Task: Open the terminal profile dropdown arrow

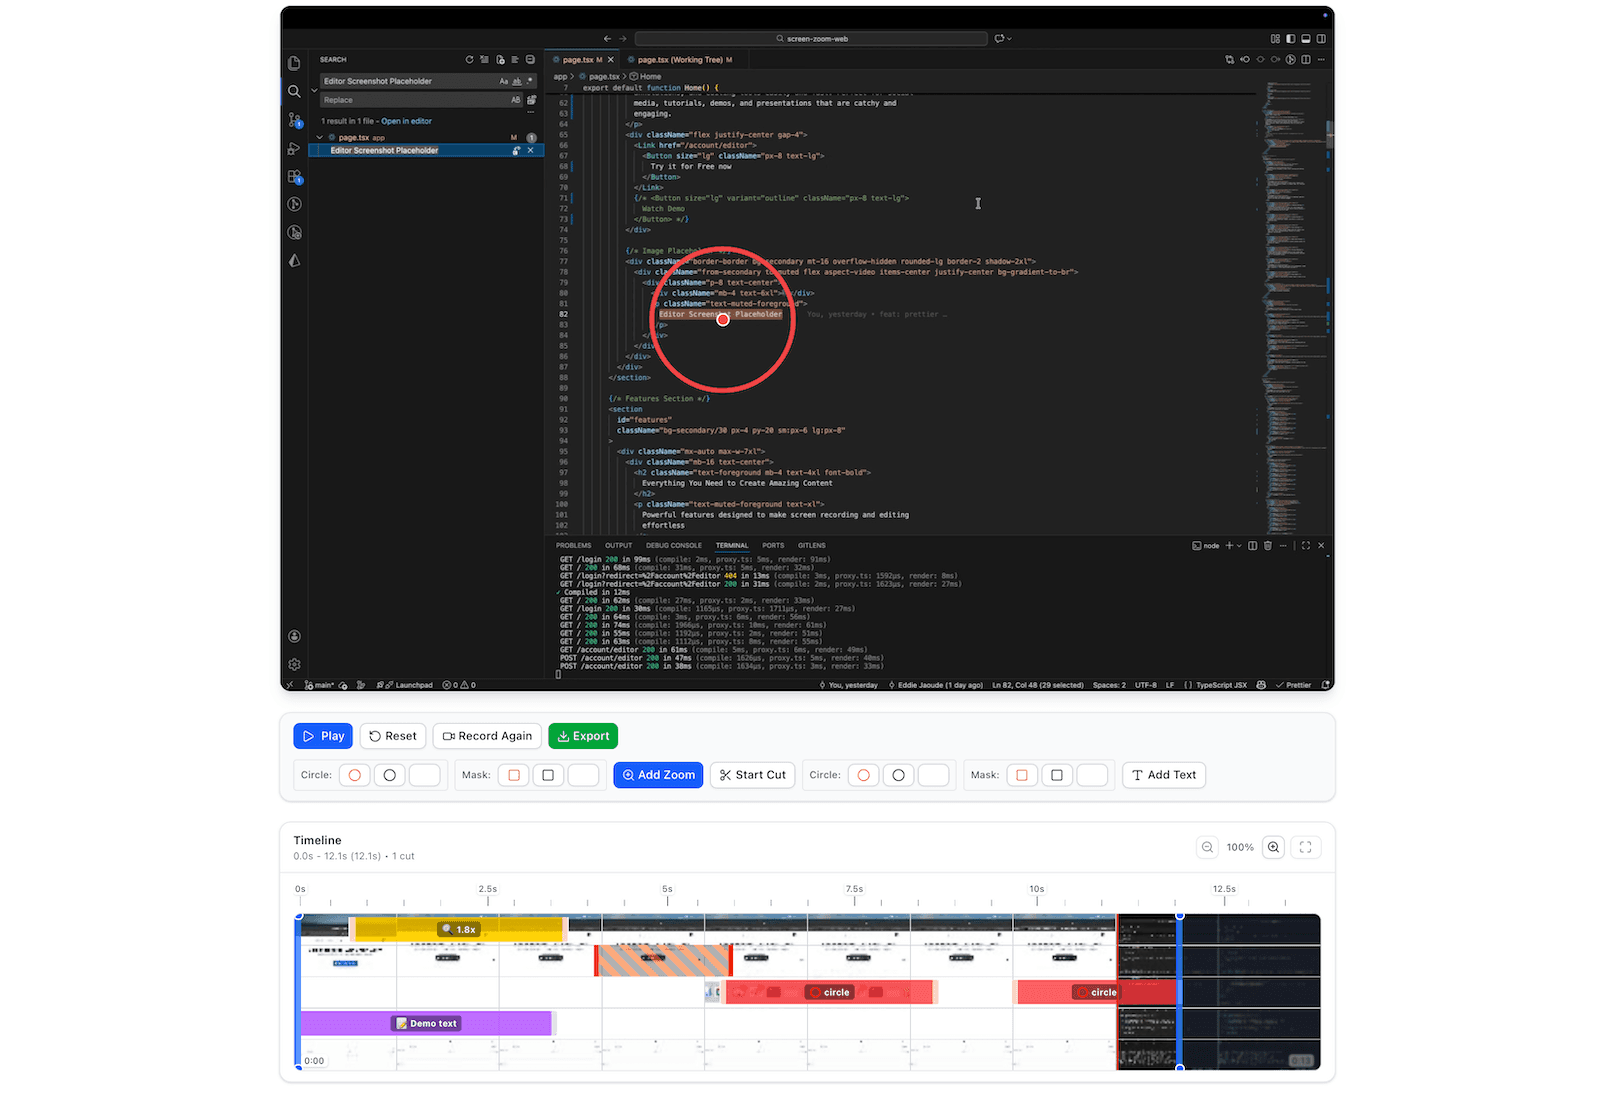Action: [1239, 546]
